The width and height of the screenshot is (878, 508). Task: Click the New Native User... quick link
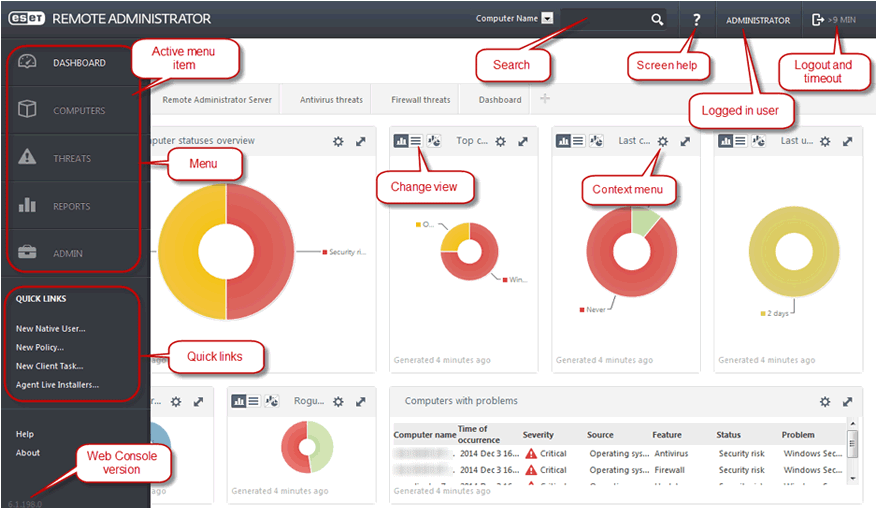pyautogui.click(x=50, y=329)
